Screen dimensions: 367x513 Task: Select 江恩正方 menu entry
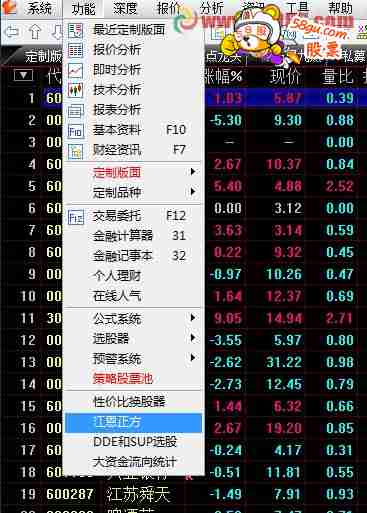[133, 422]
